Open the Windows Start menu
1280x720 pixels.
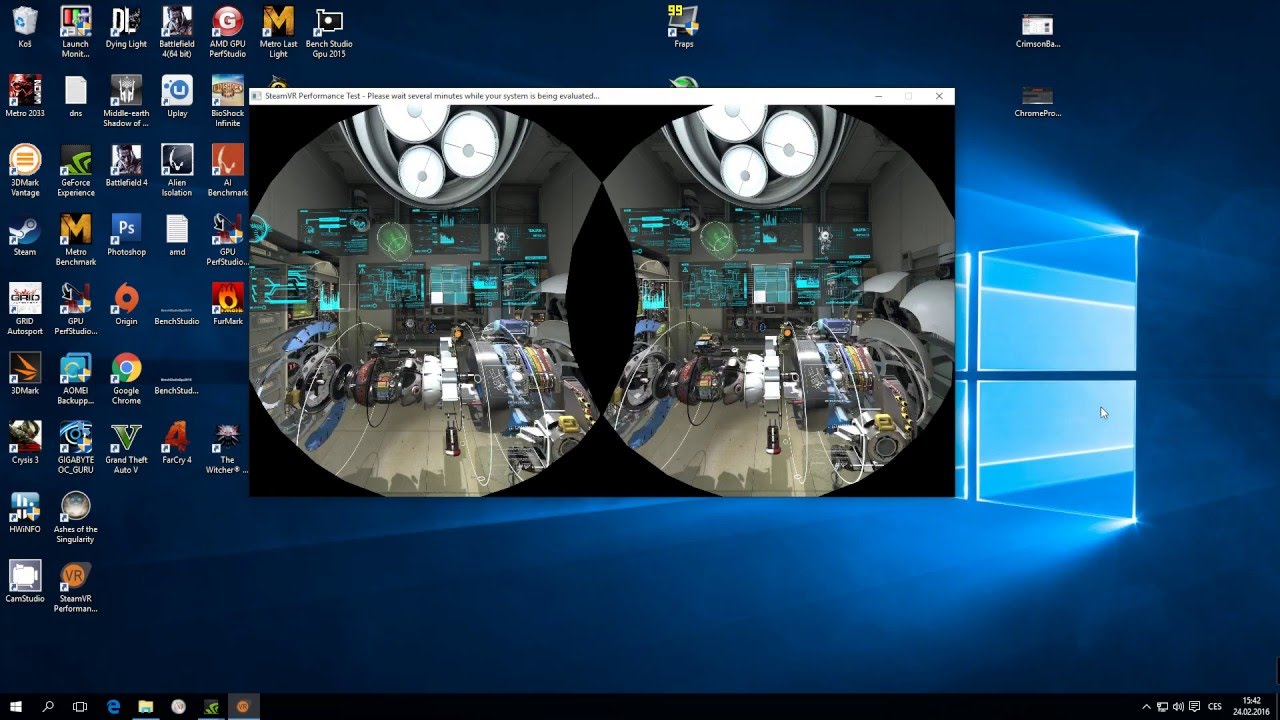(16, 706)
